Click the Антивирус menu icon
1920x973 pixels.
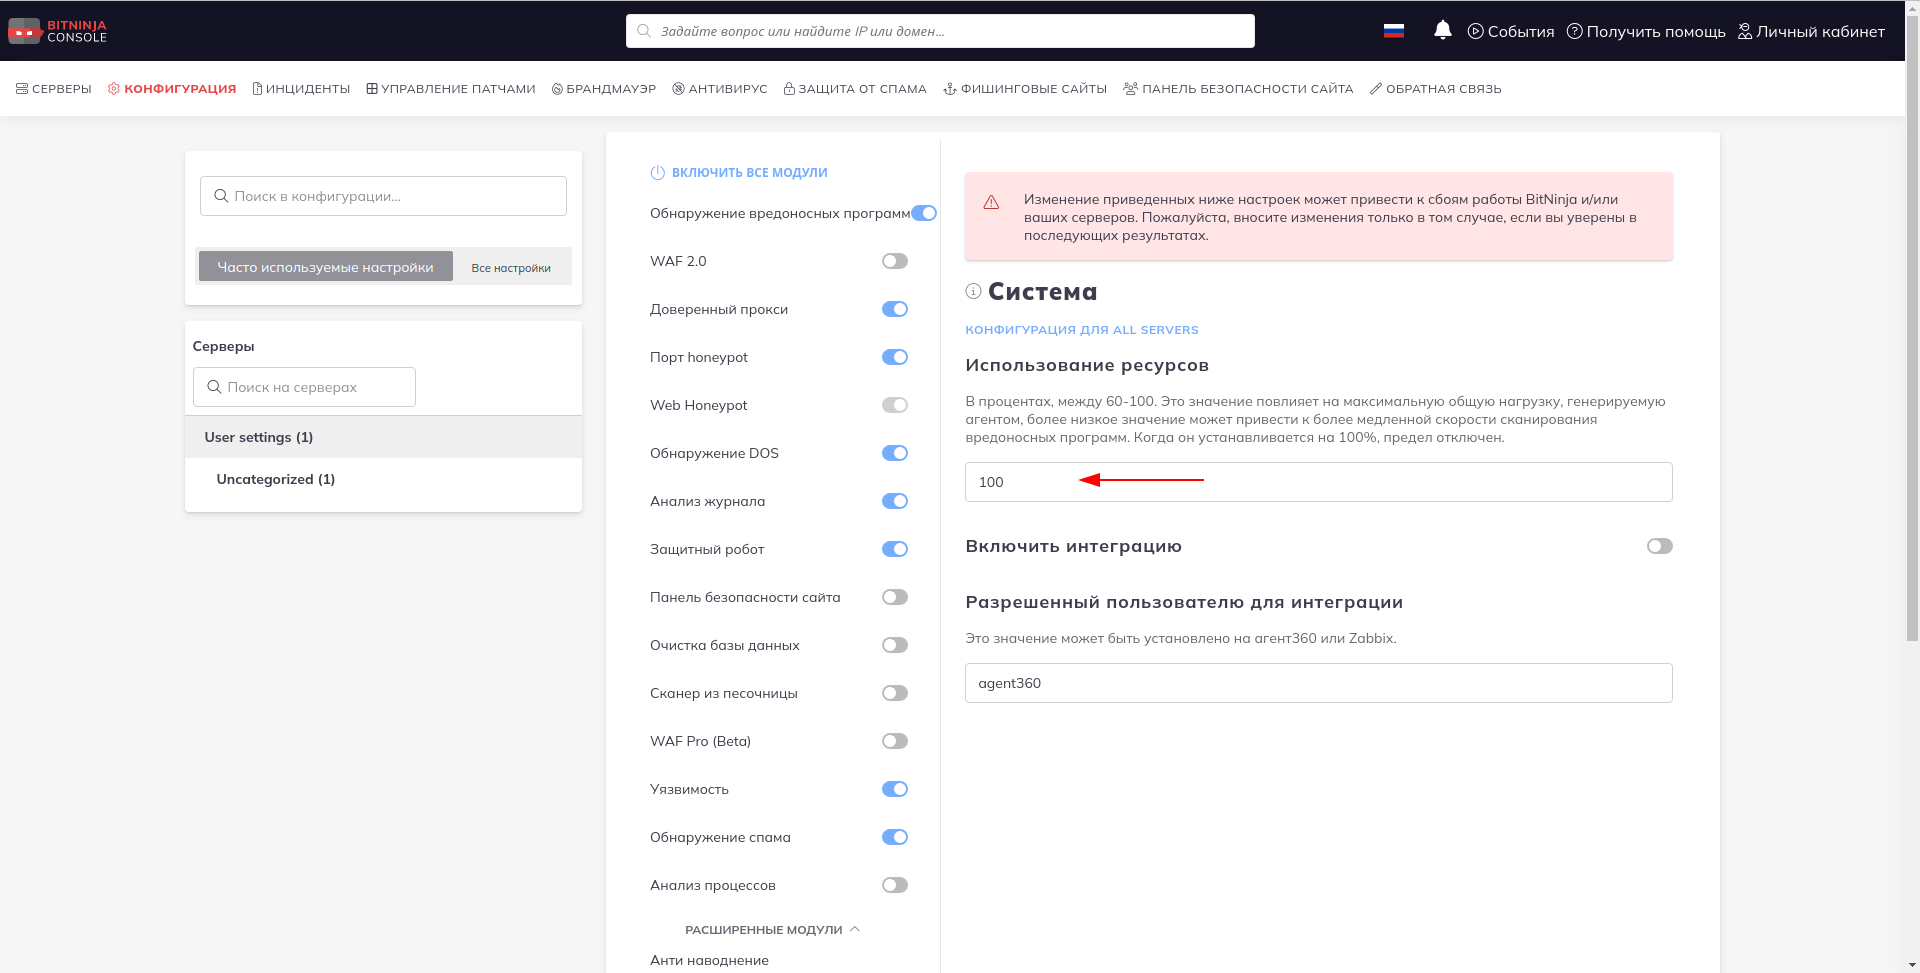[678, 89]
